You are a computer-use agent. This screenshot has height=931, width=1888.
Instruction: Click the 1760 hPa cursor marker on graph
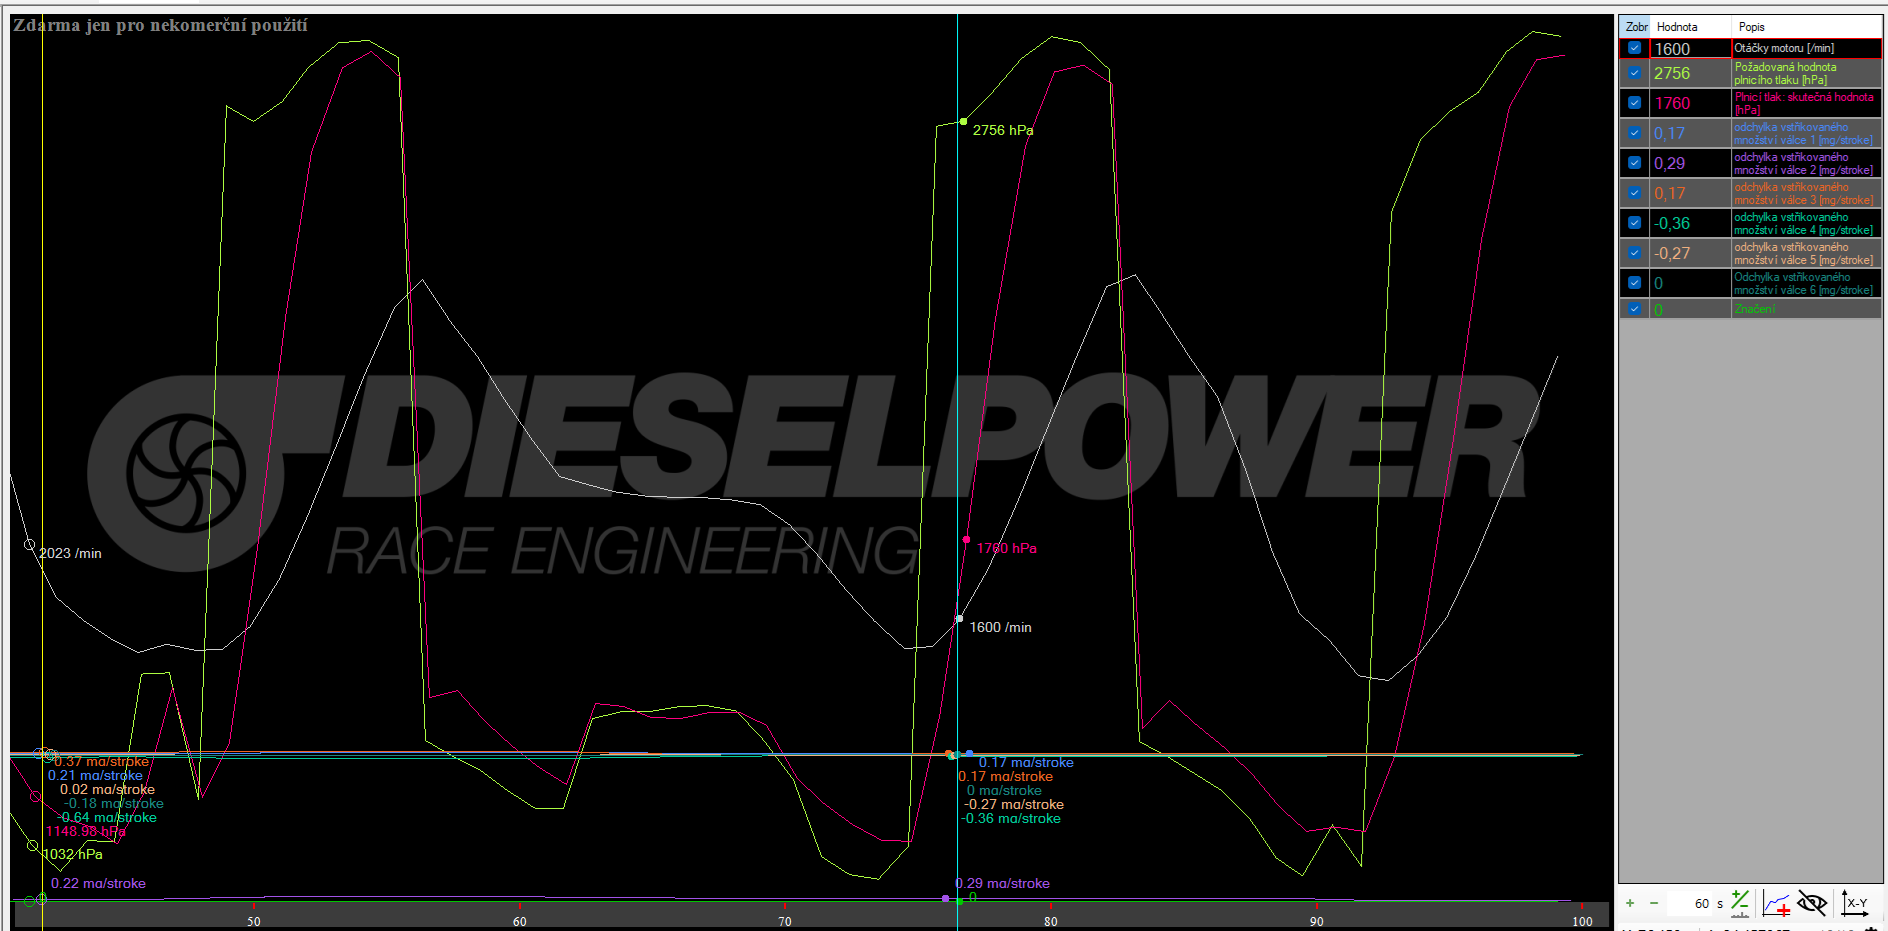(966, 540)
